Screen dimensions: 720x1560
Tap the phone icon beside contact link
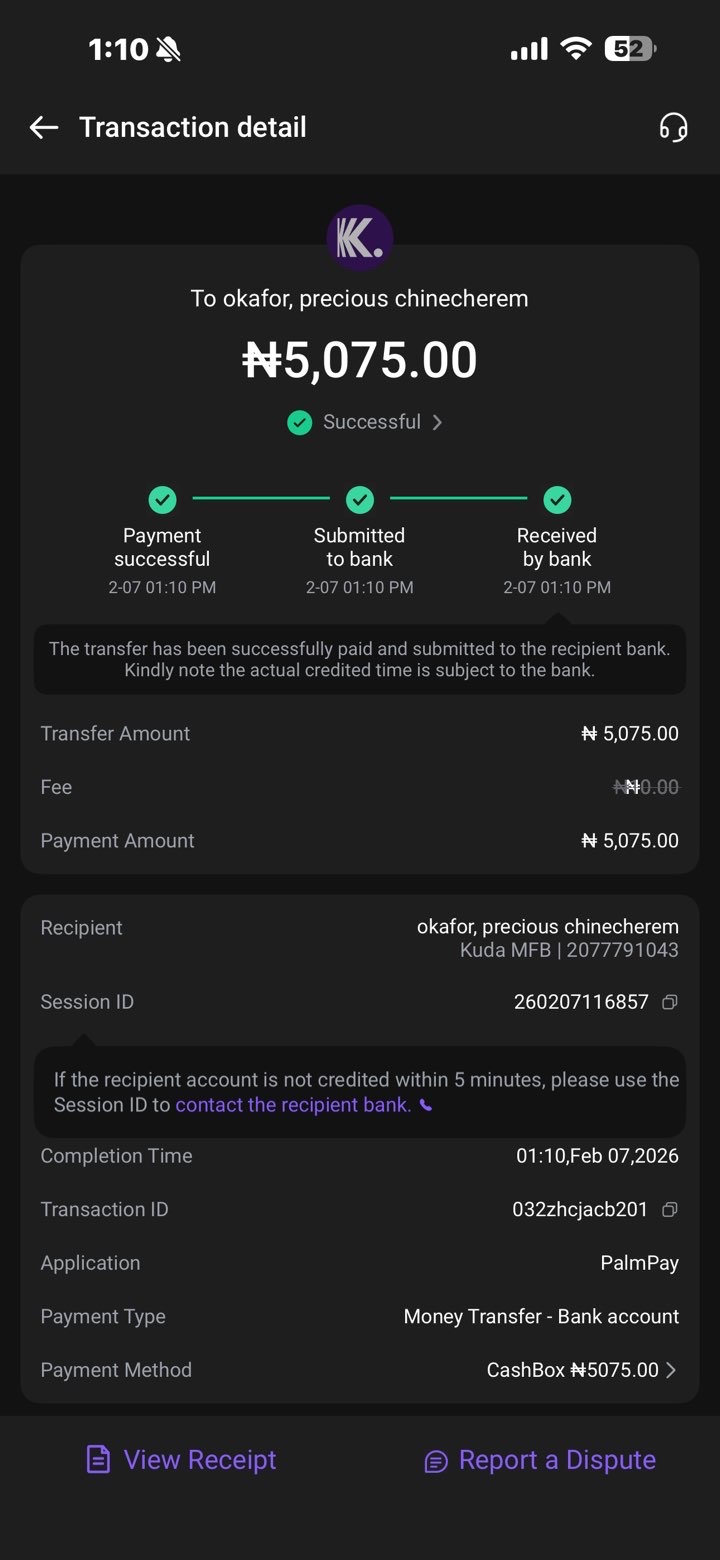tap(426, 1106)
